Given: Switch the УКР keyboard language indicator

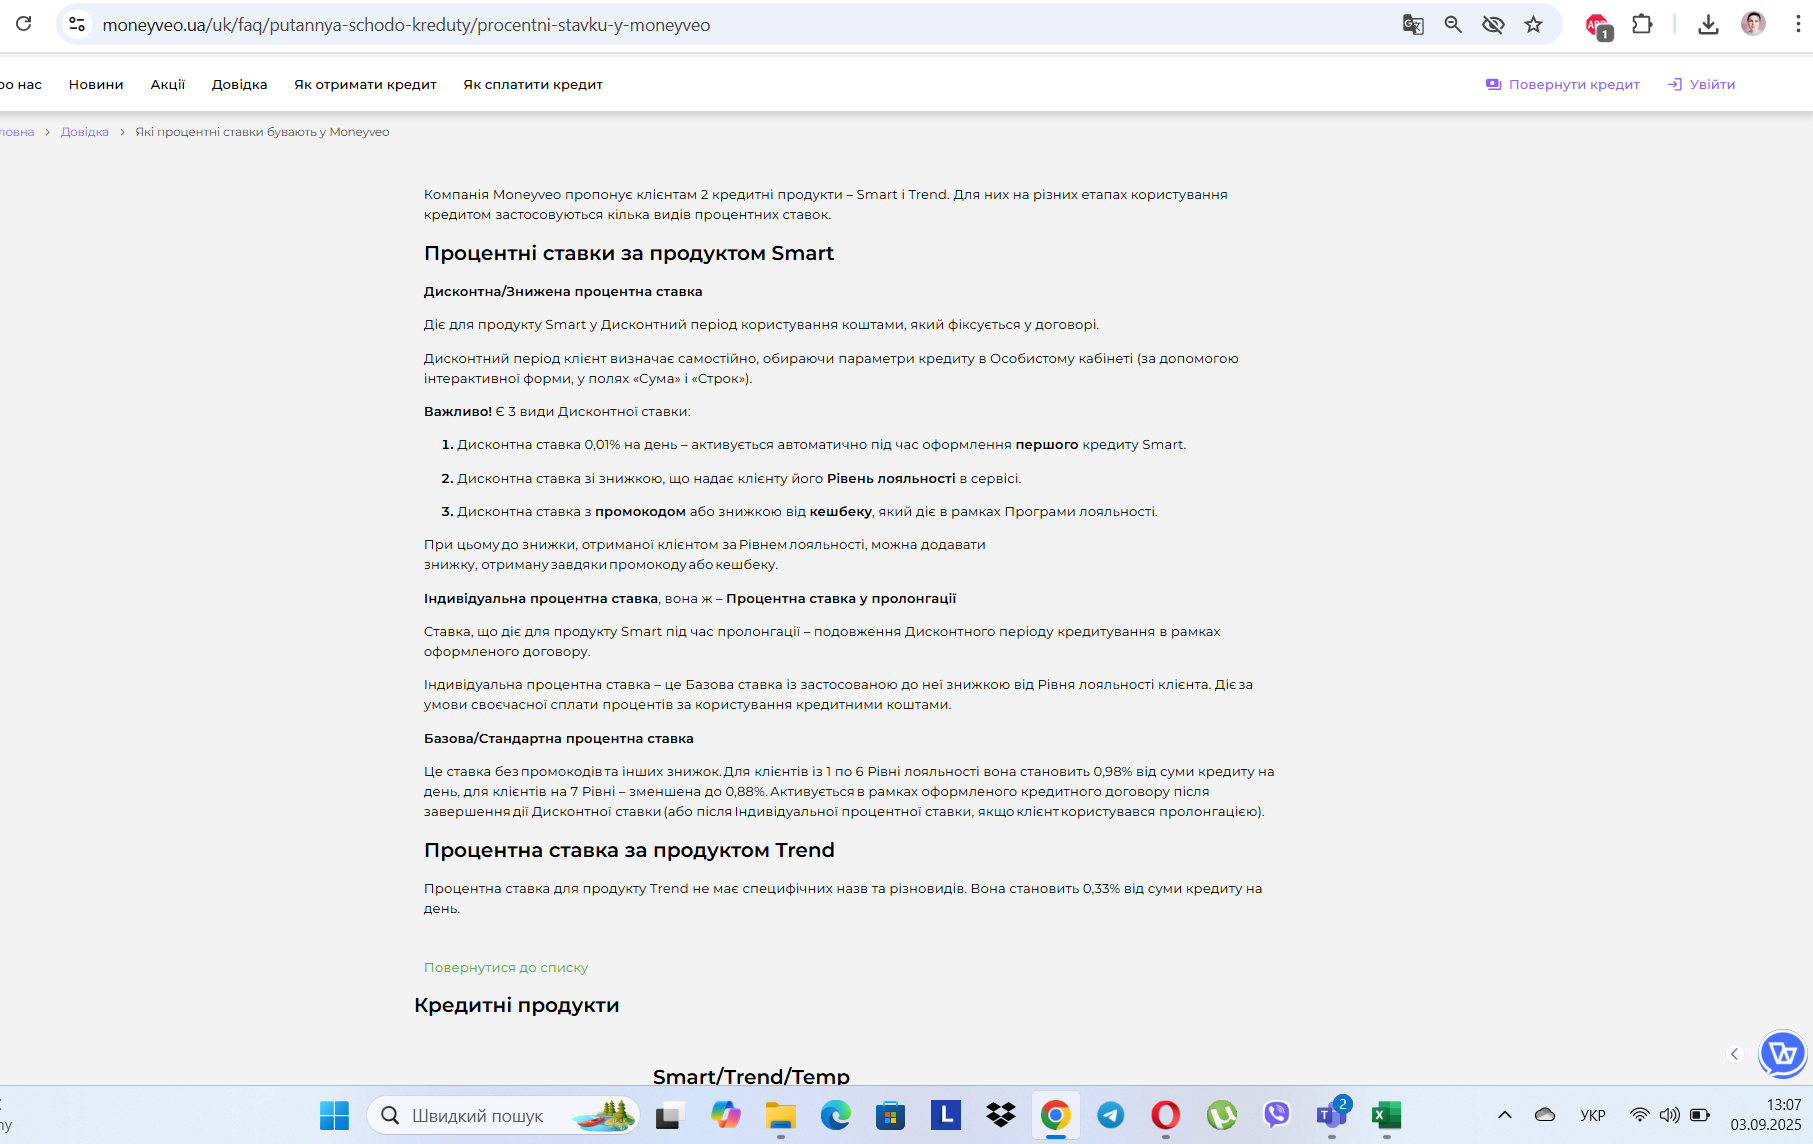Looking at the screenshot, I should (x=1593, y=1115).
